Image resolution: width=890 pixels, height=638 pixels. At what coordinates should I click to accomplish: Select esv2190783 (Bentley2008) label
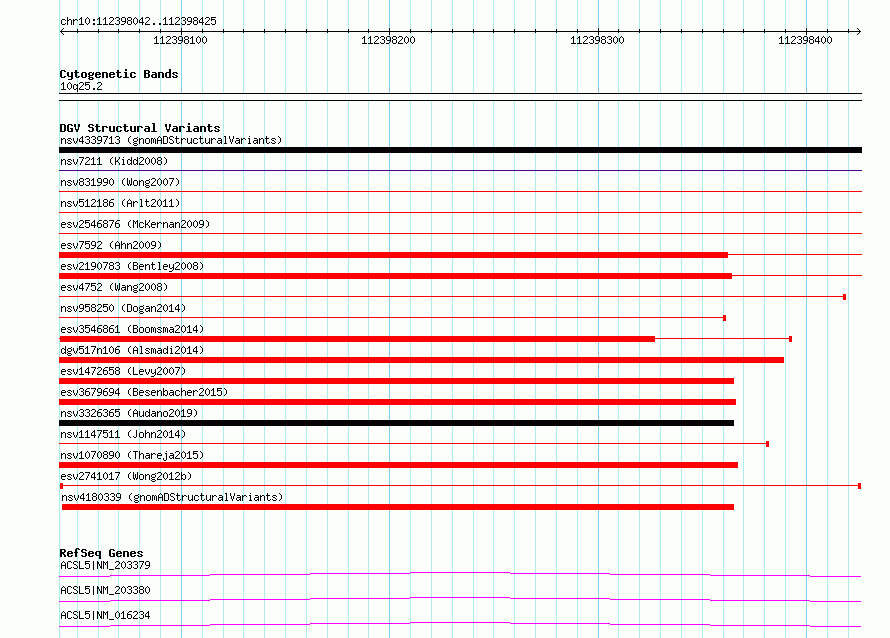tap(132, 266)
